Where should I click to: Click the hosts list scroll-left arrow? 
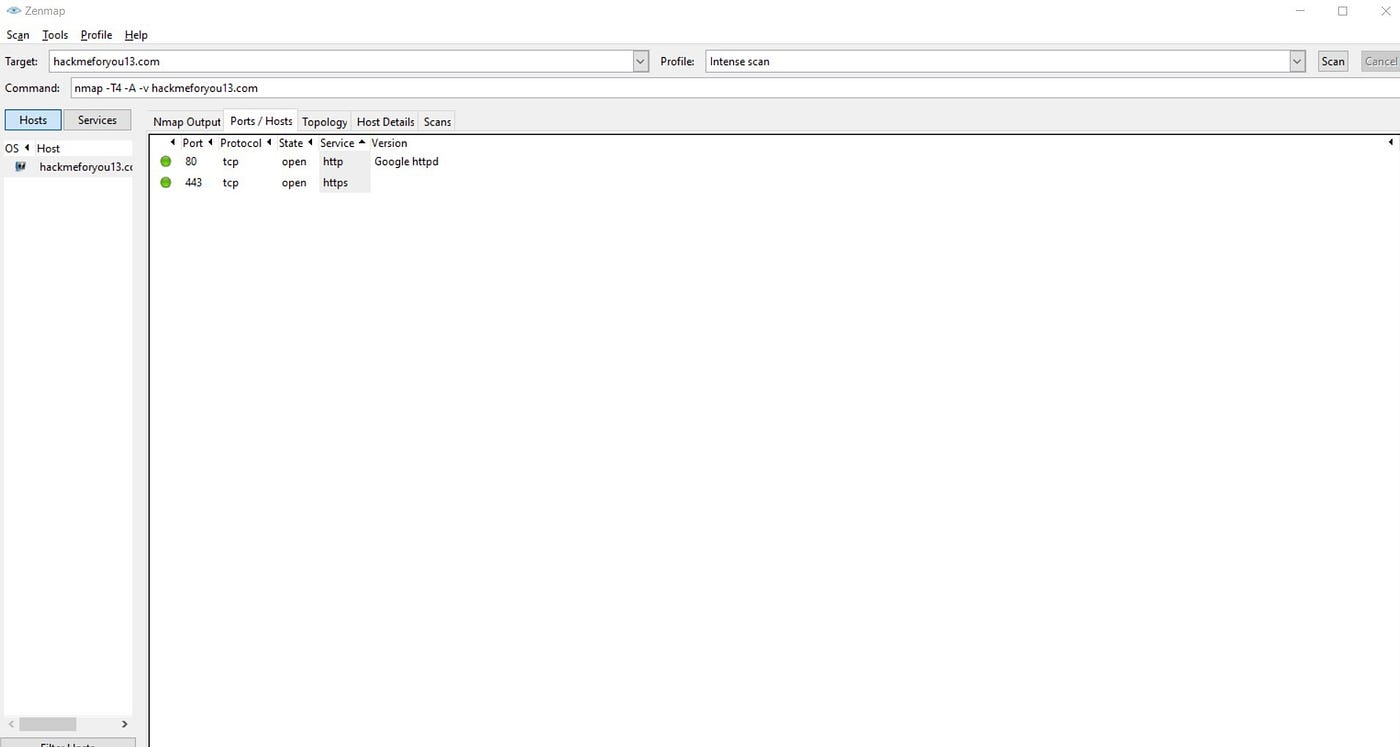(x=11, y=724)
